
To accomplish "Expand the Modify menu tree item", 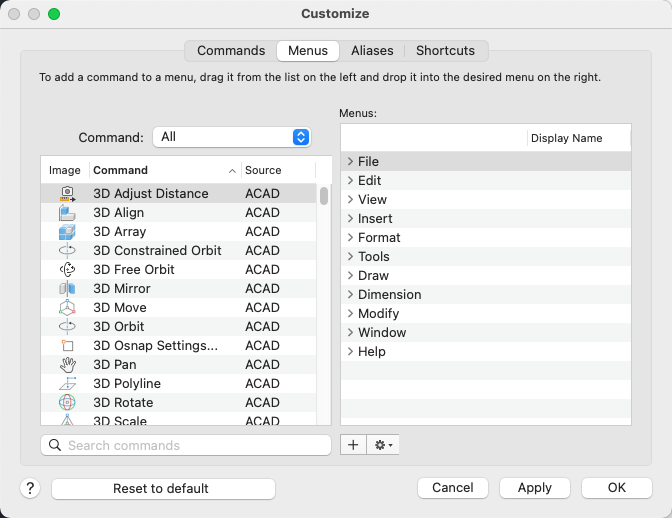I will (x=351, y=314).
